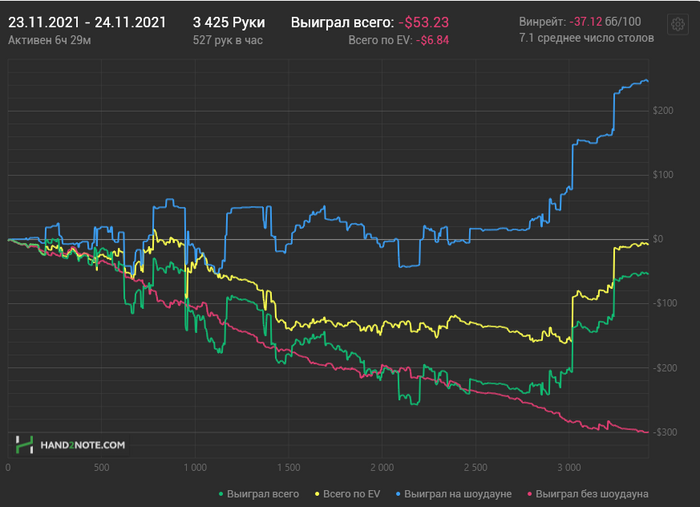Click the total winnings value '-$53.23'
This screenshot has width=700, height=507.
(424, 22)
